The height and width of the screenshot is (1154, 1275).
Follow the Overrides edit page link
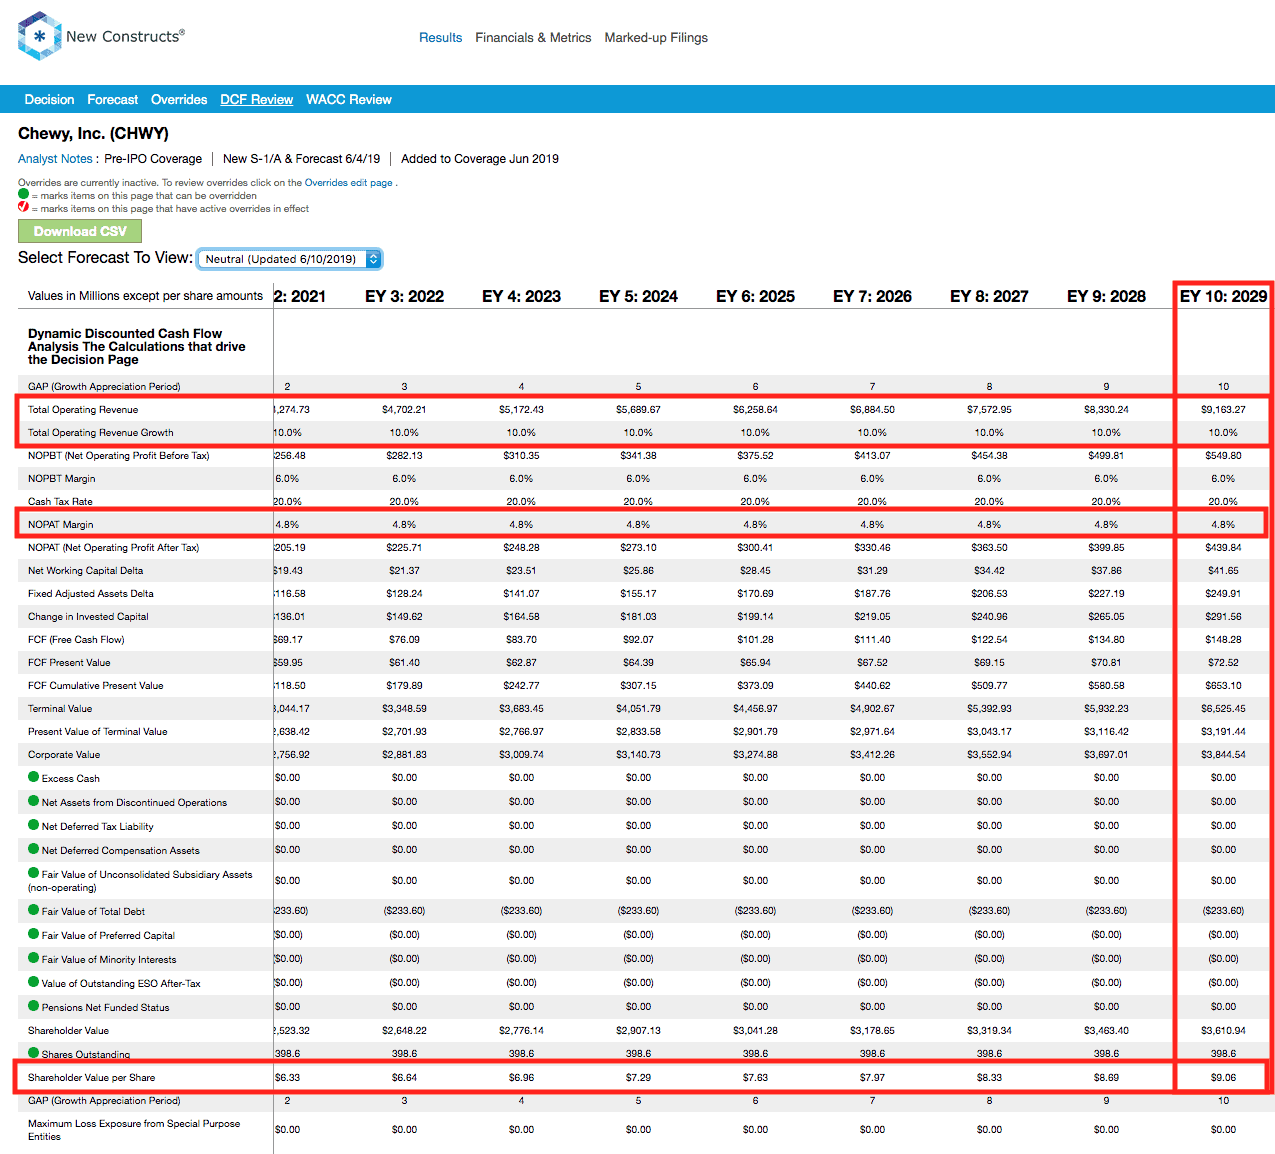tap(348, 183)
